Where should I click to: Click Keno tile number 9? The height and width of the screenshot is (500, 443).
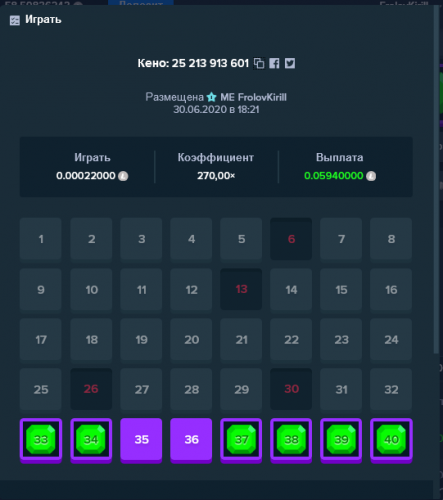coord(41,289)
